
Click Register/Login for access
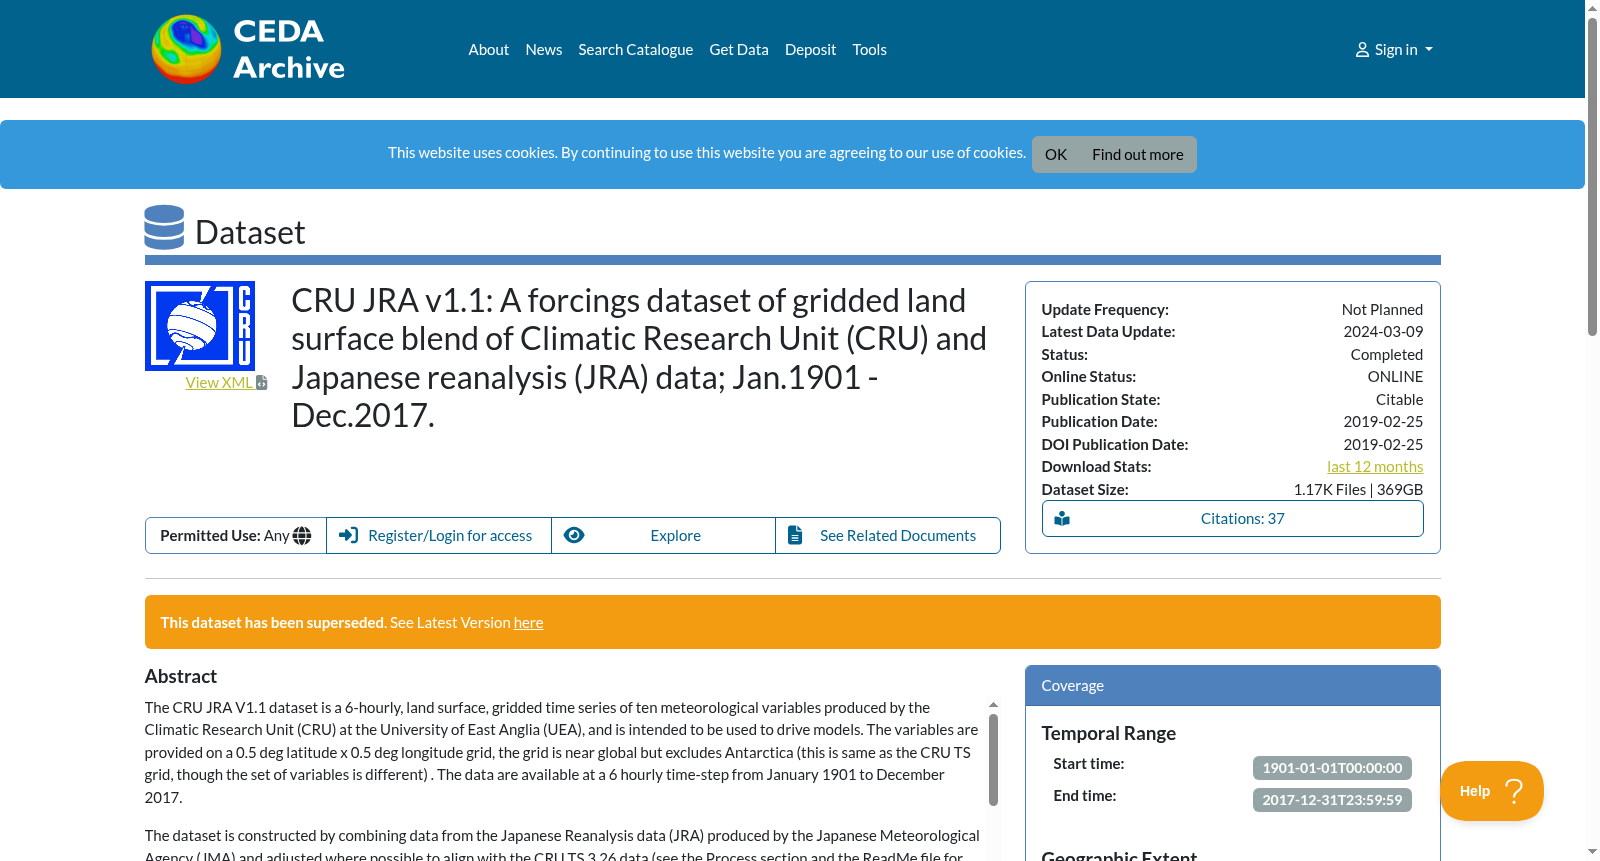click(x=439, y=536)
